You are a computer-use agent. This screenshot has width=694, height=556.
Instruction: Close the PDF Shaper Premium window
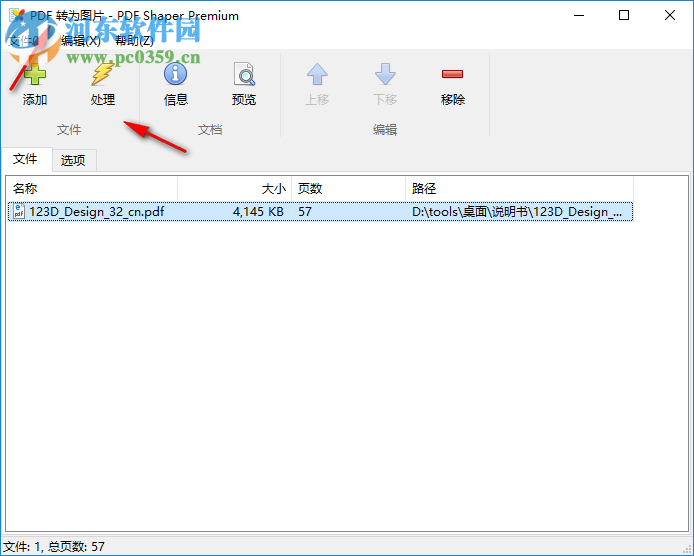670,15
